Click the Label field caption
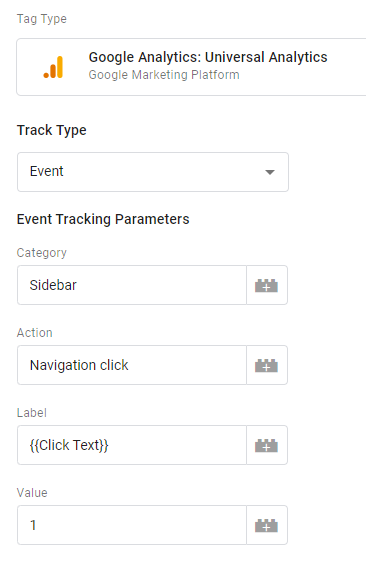This screenshot has height=562, width=366. pos(32,413)
